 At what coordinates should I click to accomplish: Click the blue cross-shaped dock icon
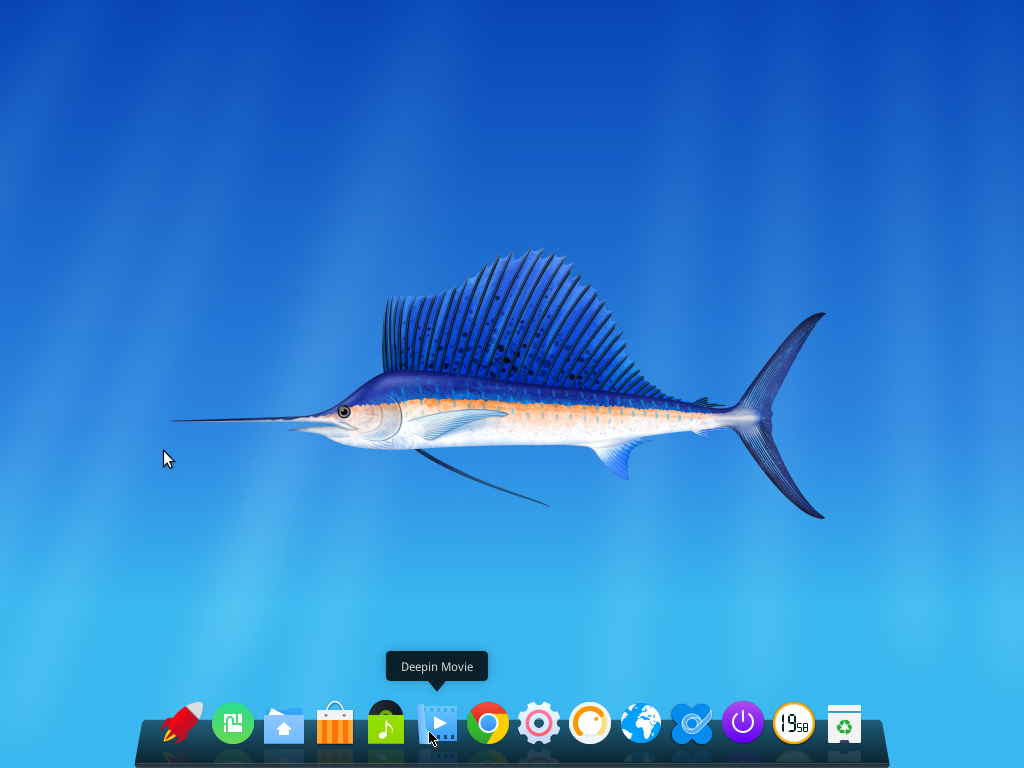click(692, 724)
